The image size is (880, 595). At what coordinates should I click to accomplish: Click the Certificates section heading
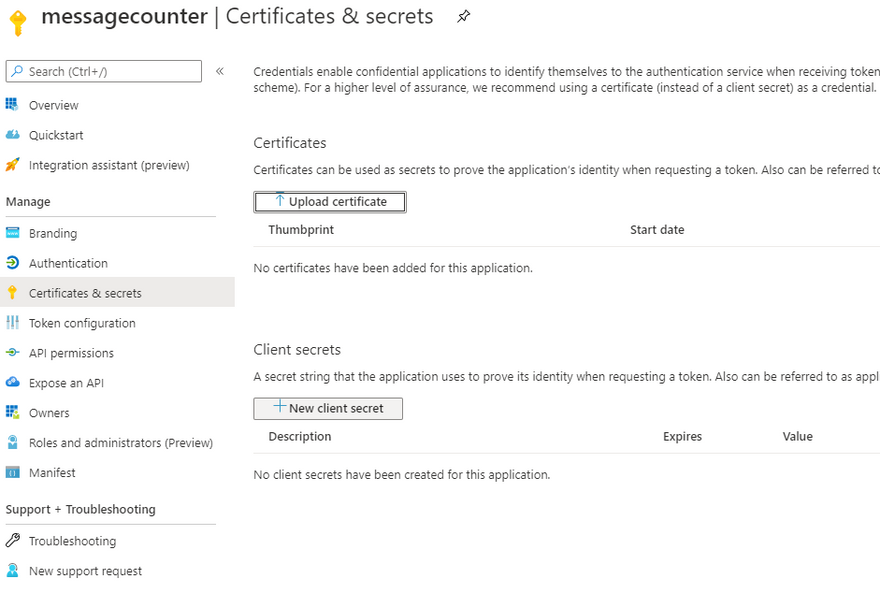290,143
